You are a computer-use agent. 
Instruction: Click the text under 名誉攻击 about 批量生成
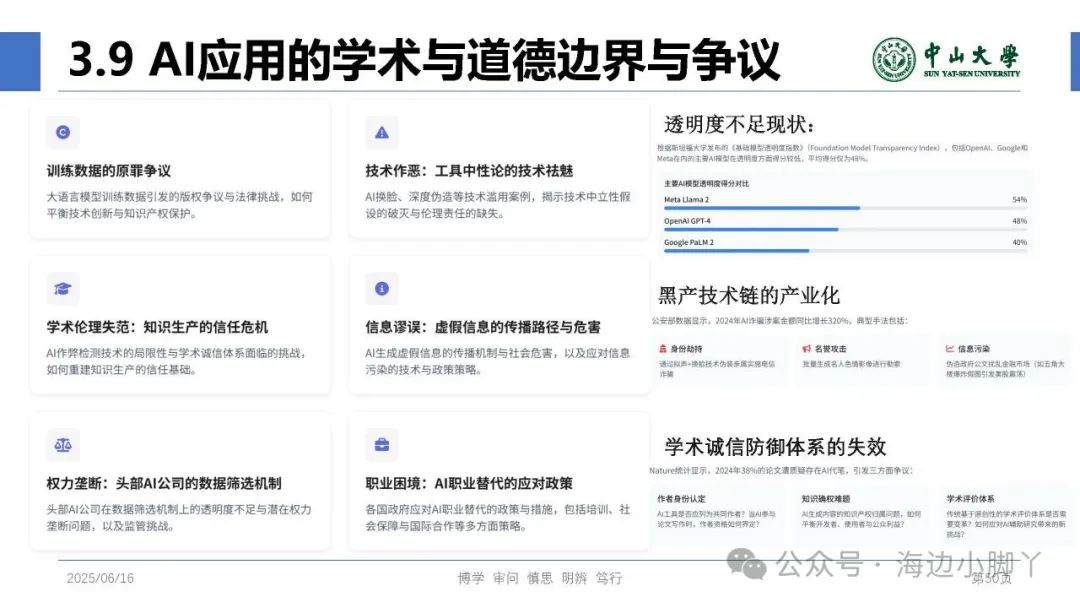click(851, 364)
